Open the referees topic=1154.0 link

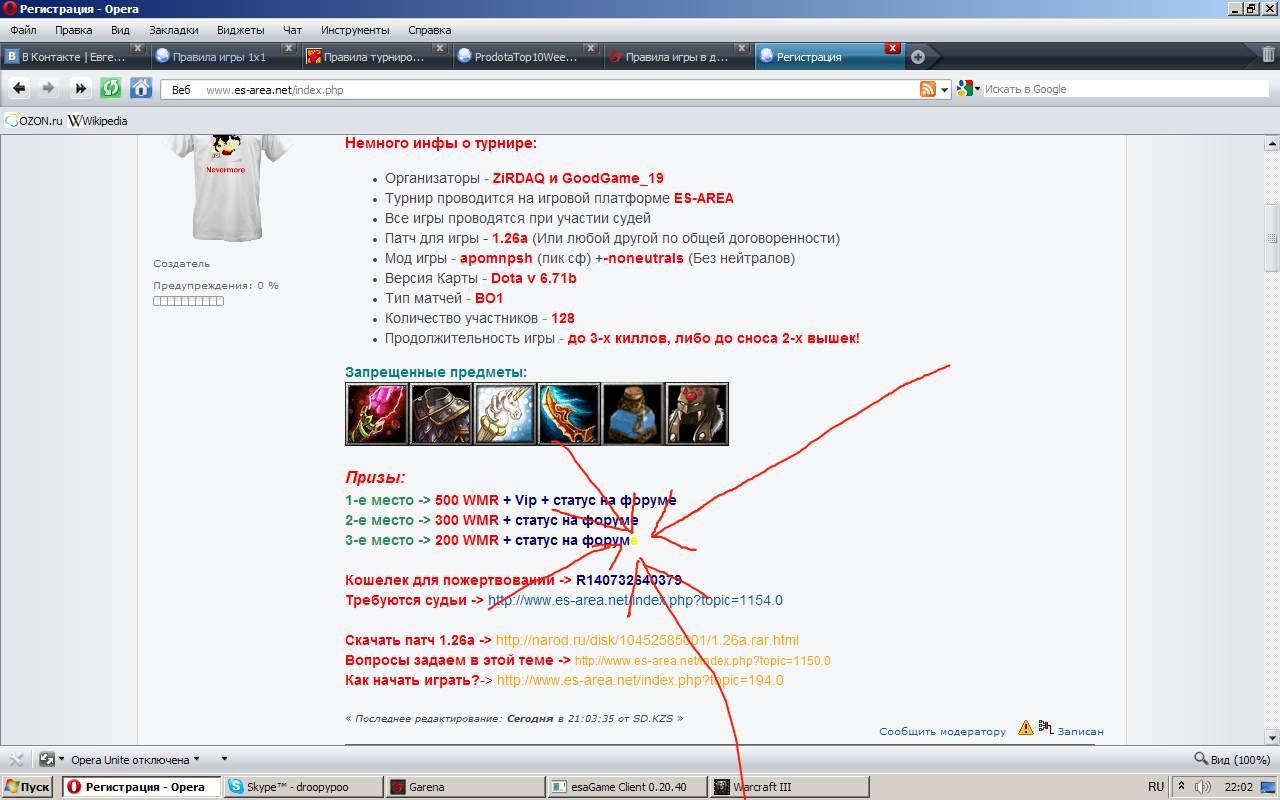click(x=635, y=600)
